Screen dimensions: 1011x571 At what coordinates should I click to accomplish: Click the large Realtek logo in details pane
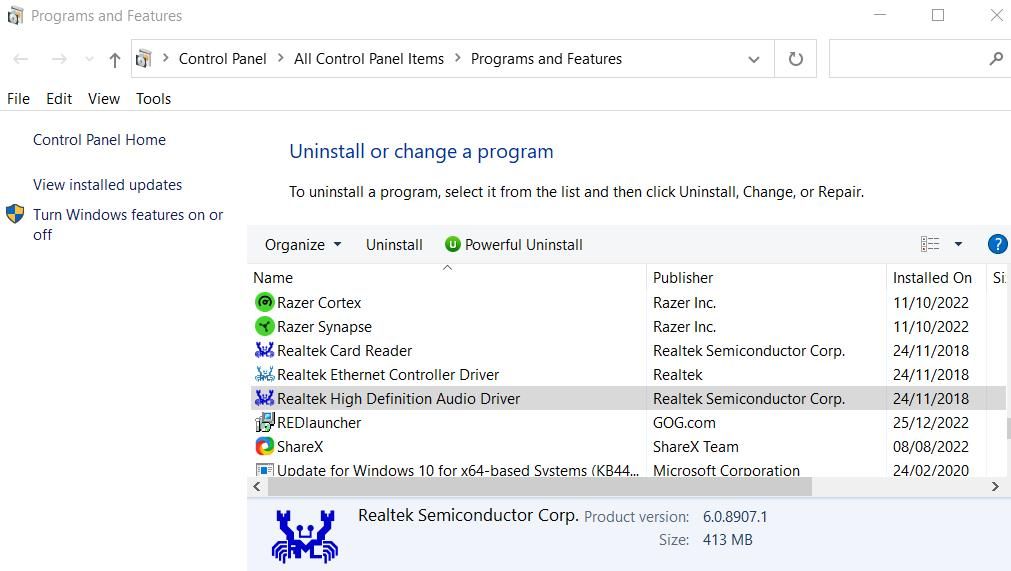pyautogui.click(x=304, y=536)
